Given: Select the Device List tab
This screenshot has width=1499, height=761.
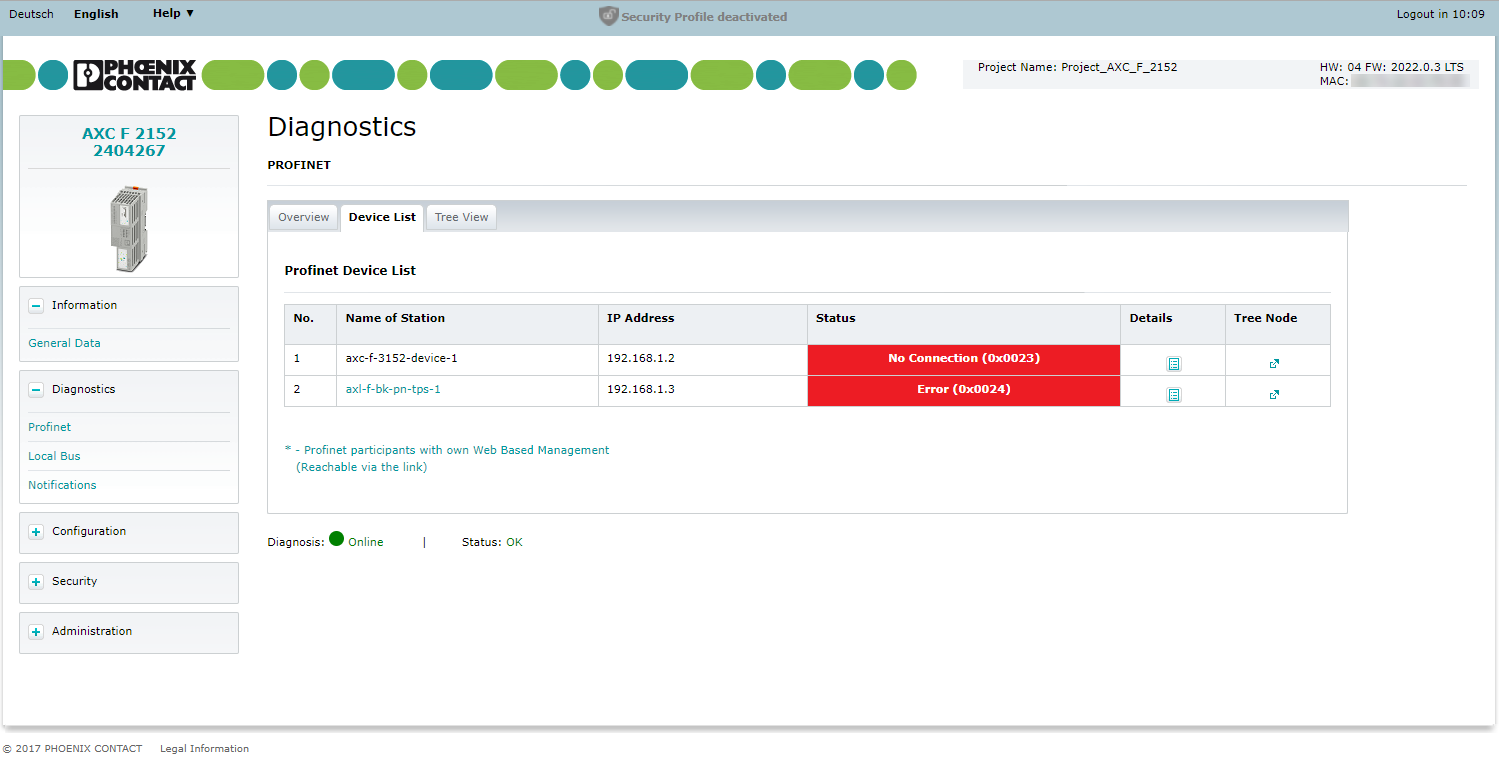Looking at the screenshot, I should click(382, 218).
